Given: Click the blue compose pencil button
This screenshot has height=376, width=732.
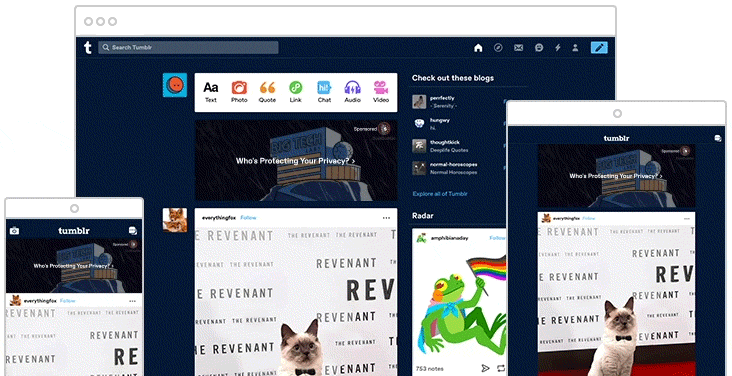Looking at the screenshot, I should pos(599,48).
